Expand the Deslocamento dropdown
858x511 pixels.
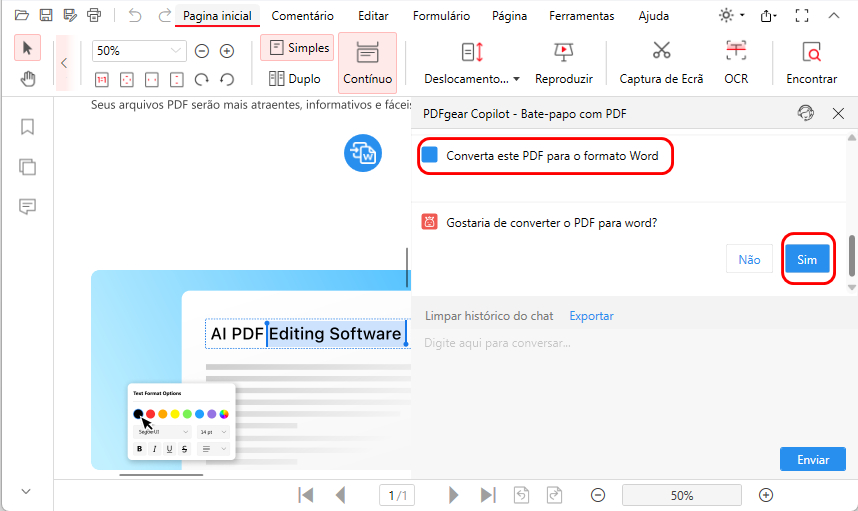(x=472, y=62)
